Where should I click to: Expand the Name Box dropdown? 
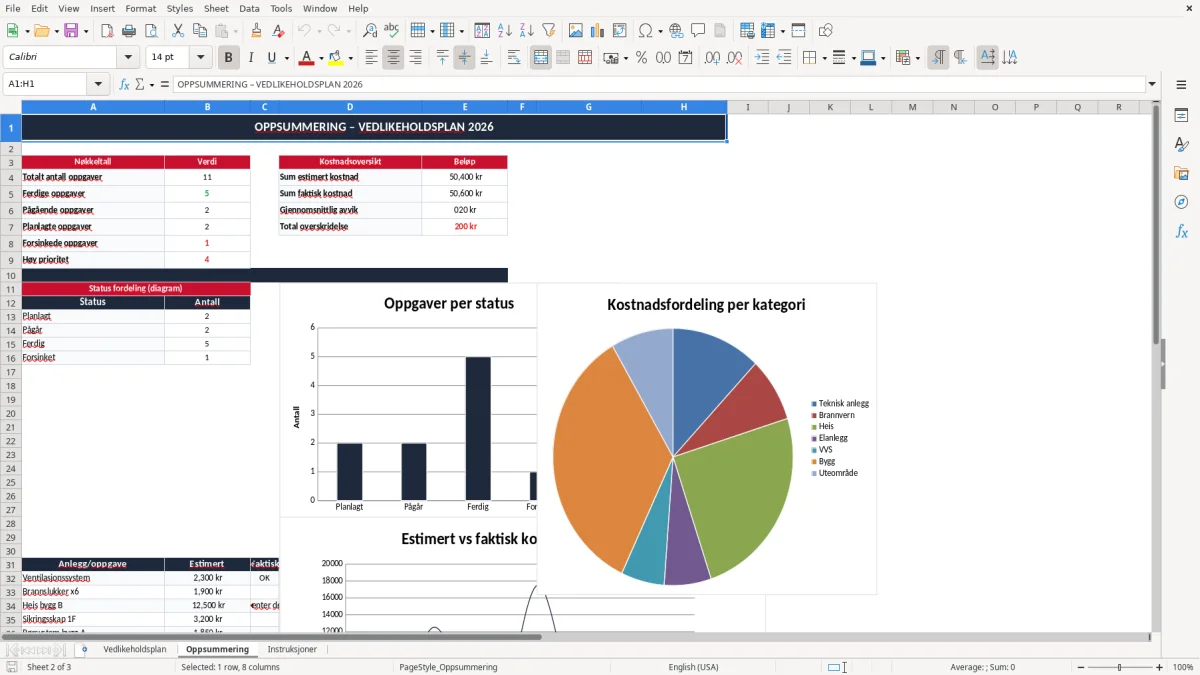coord(98,85)
